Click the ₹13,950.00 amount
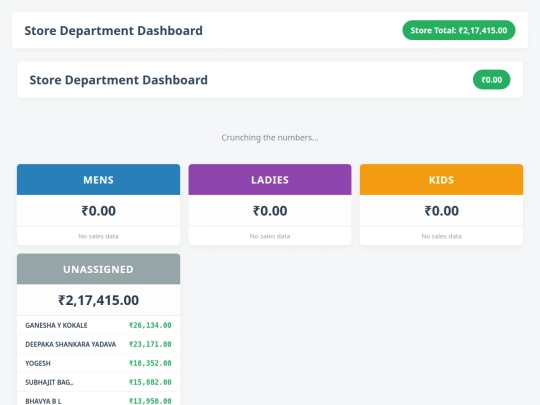This screenshot has width=540, height=405. 150,401
